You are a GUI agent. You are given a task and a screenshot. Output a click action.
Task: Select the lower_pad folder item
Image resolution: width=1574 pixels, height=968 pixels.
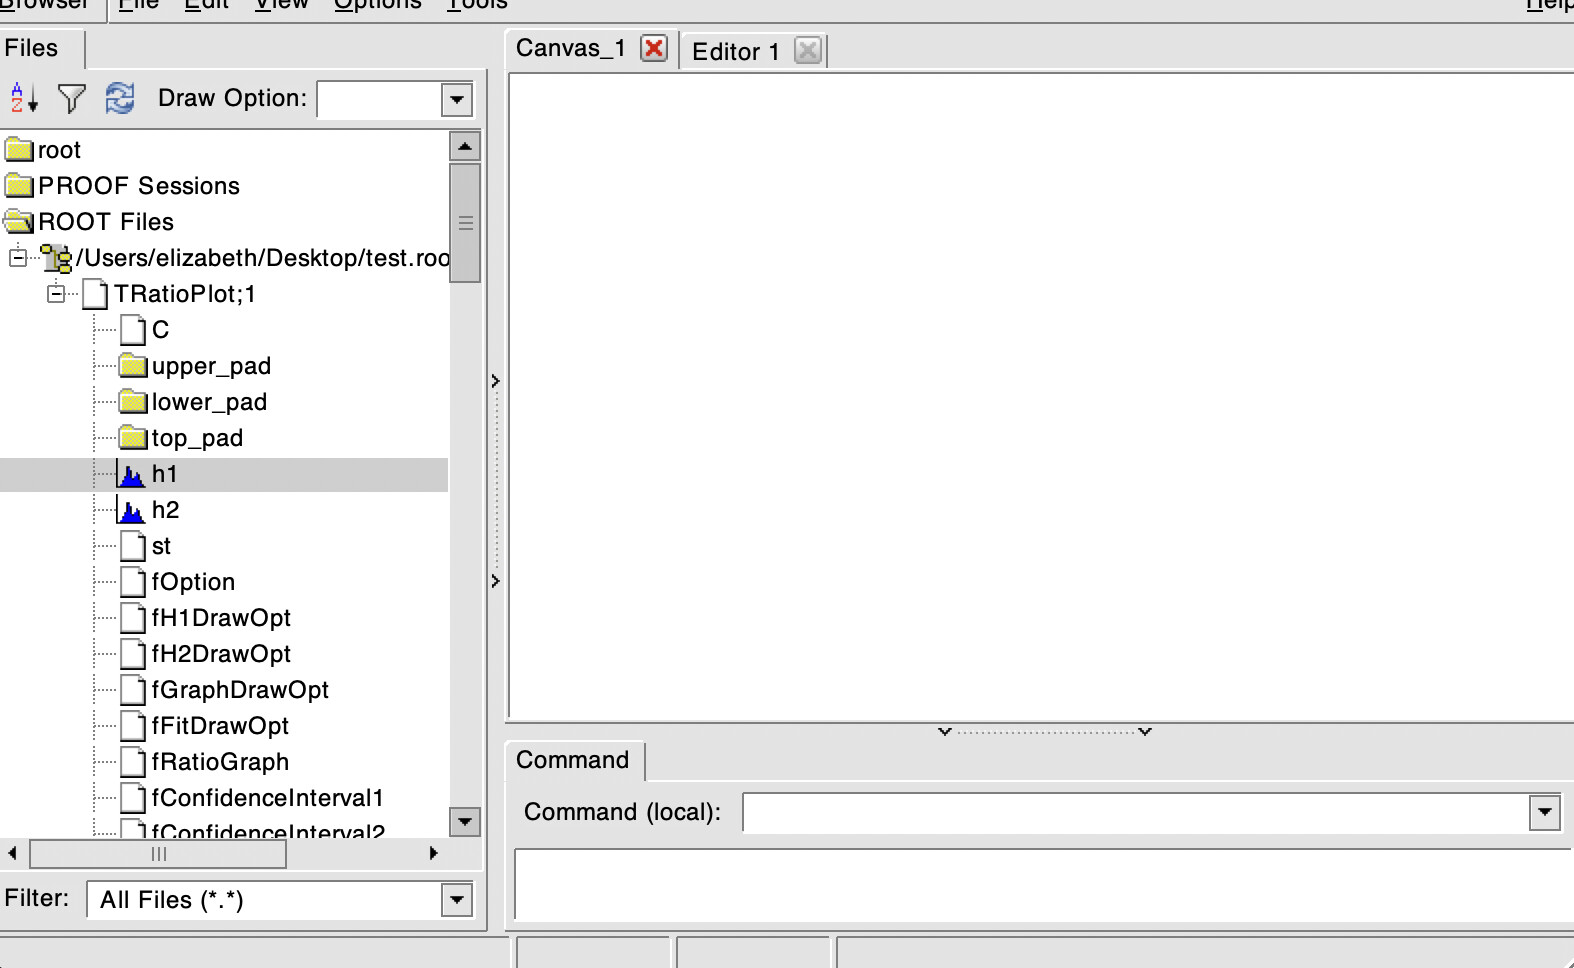(209, 402)
